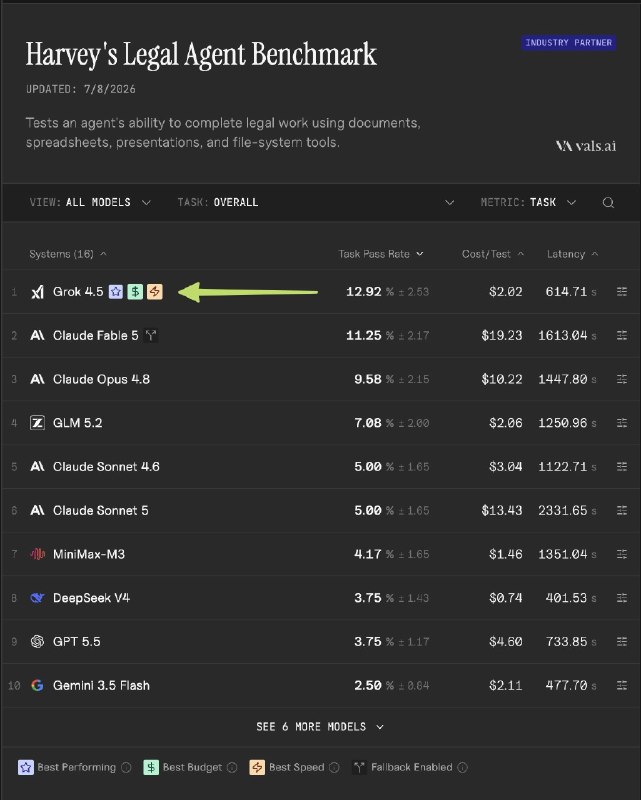This screenshot has width=641, height=800.
Task: Click the Fallback Enabled legend label
Action: [412, 767]
